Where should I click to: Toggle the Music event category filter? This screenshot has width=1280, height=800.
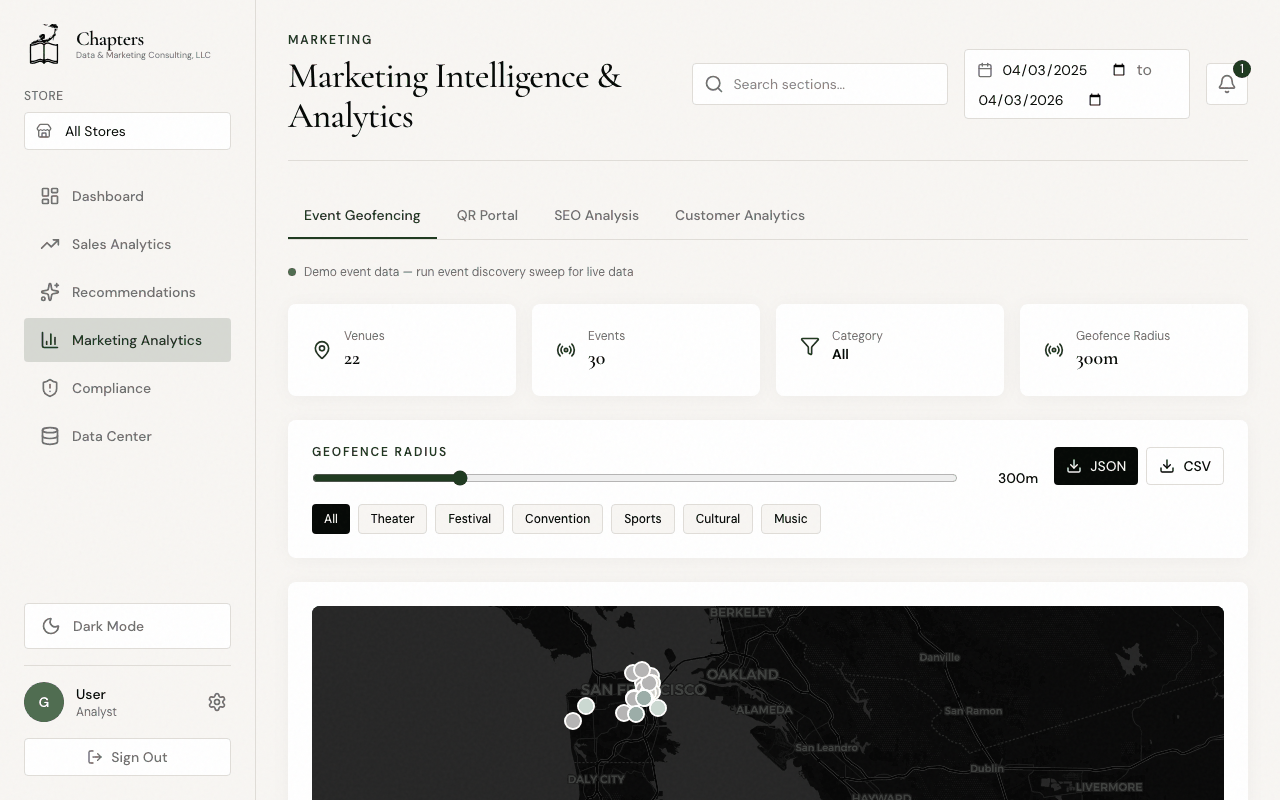790,519
